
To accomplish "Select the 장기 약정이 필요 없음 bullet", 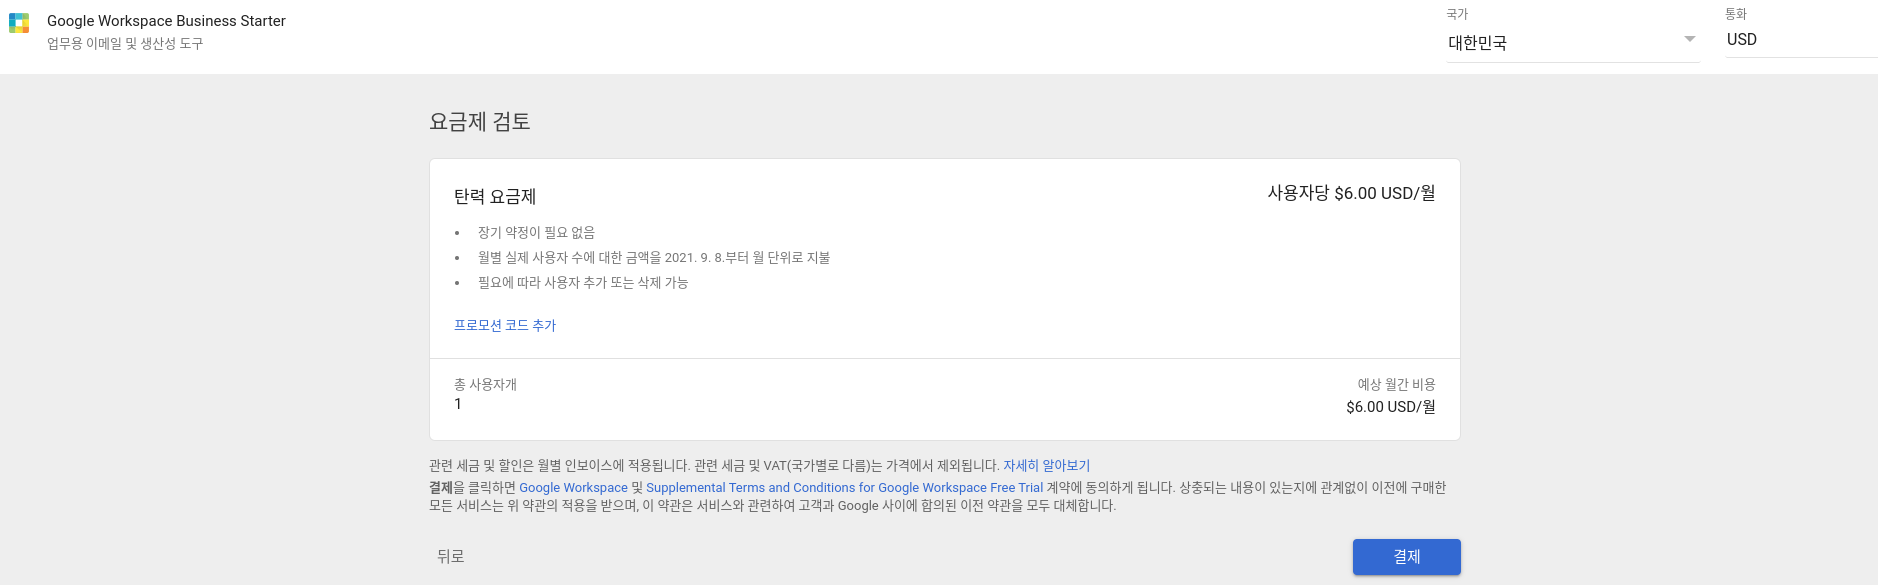I will coord(536,233).
